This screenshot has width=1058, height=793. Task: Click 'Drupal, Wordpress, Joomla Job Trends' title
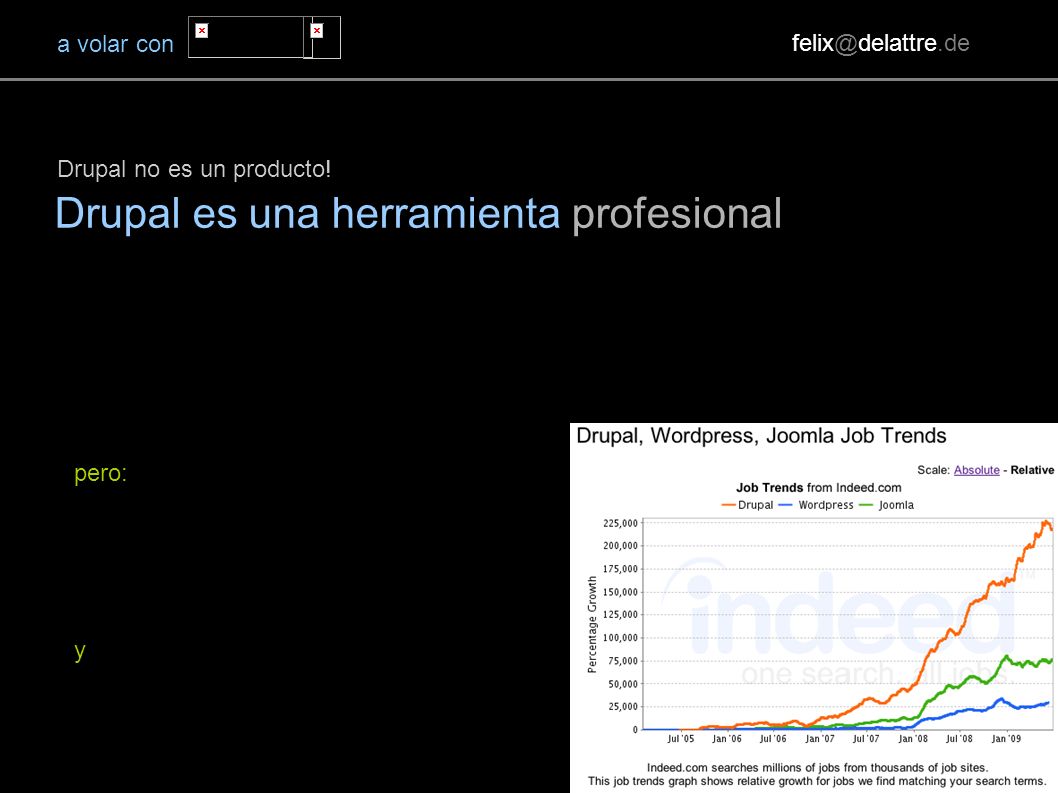pos(761,436)
